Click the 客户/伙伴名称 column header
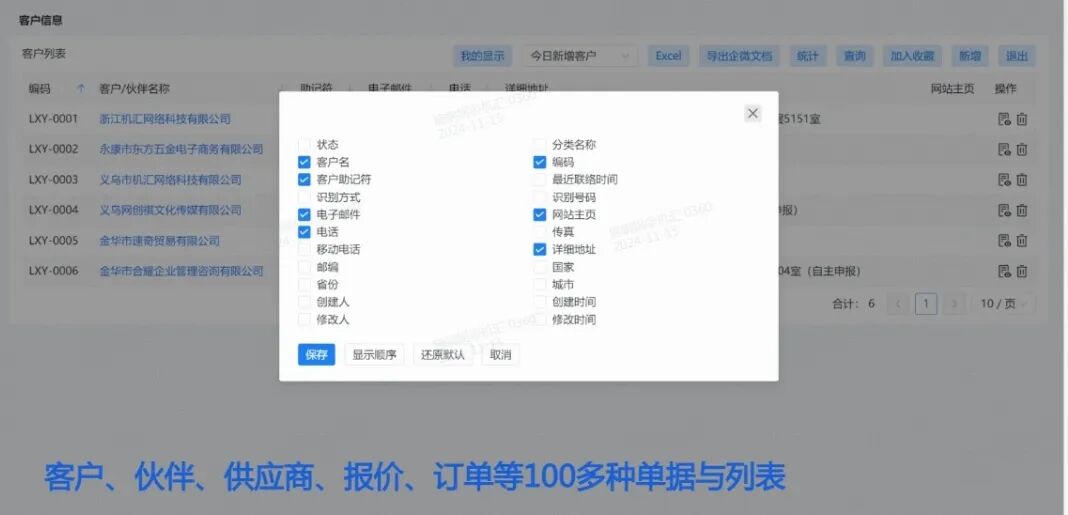This screenshot has height=515, width=1068. [x=134, y=89]
